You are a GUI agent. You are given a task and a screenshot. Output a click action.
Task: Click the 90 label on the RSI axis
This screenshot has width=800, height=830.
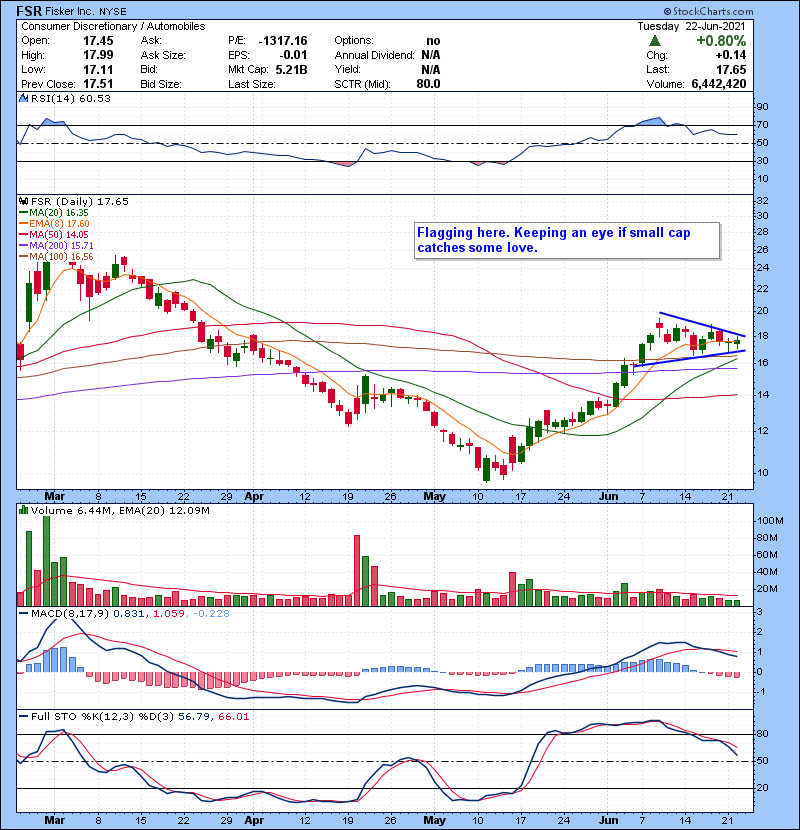(x=762, y=107)
